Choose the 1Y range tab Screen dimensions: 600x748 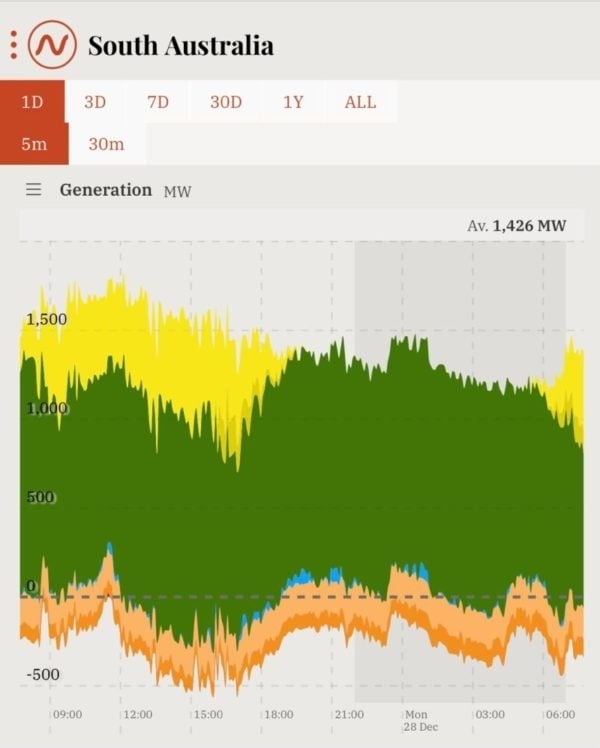click(292, 102)
